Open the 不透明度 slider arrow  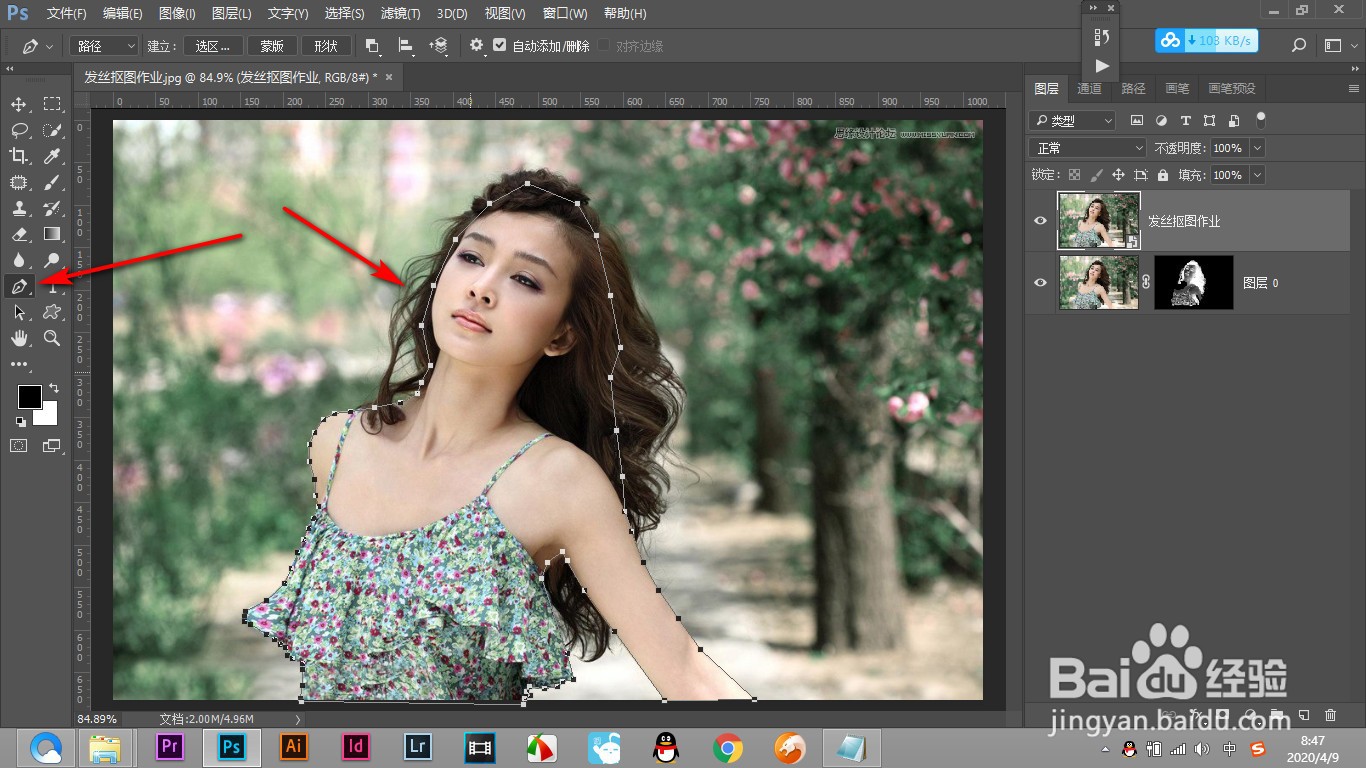click(x=1257, y=148)
